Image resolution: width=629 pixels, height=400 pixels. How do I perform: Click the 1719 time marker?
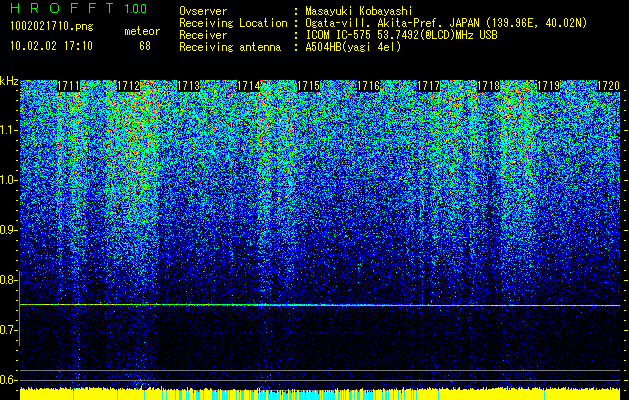[x=549, y=86]
